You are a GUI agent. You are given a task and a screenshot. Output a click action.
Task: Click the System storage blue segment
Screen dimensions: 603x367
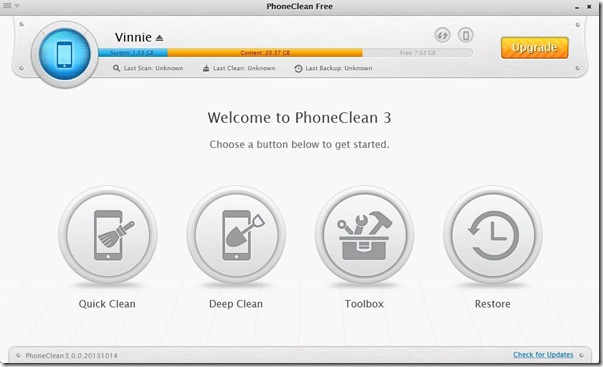[133, 53]
